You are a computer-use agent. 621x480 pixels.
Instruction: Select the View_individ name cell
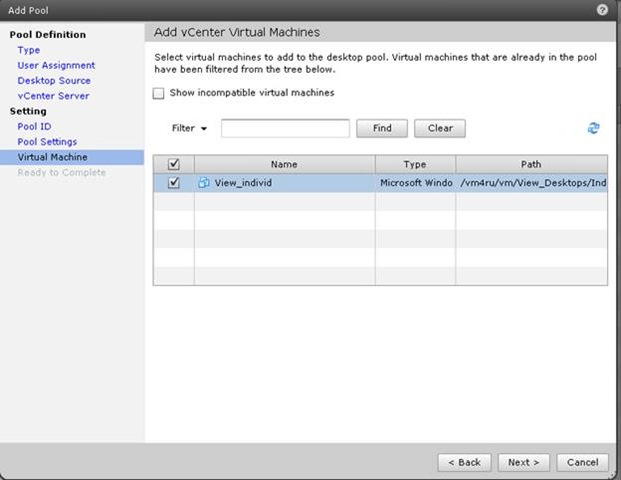point(284,183)
